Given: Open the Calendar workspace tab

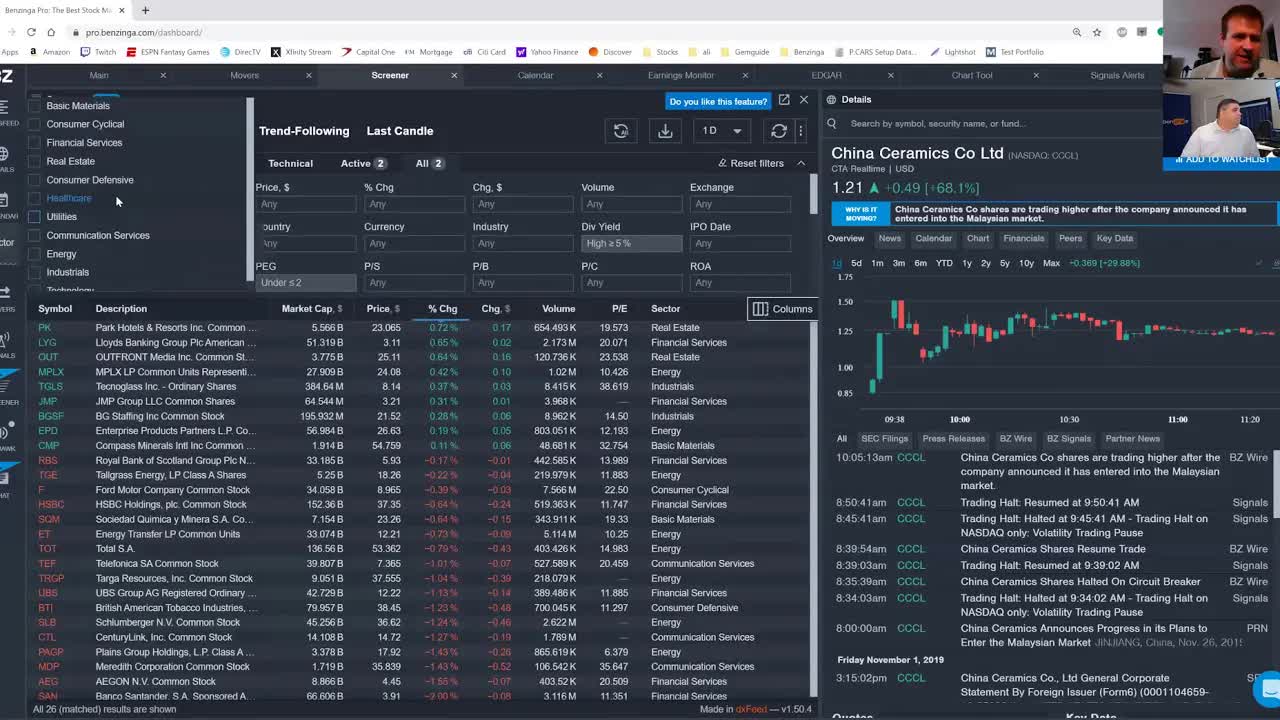Looking at the screenshot, I should click(x=535, y=75).
